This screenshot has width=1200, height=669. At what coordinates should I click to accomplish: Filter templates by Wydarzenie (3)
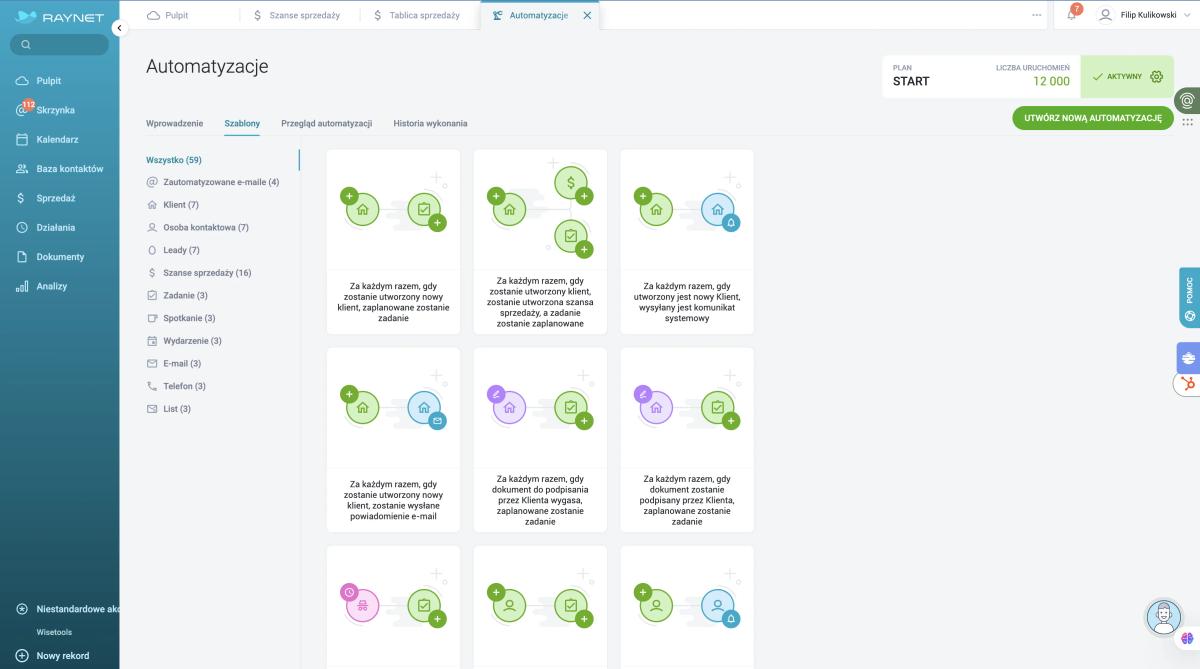[184, 341]
